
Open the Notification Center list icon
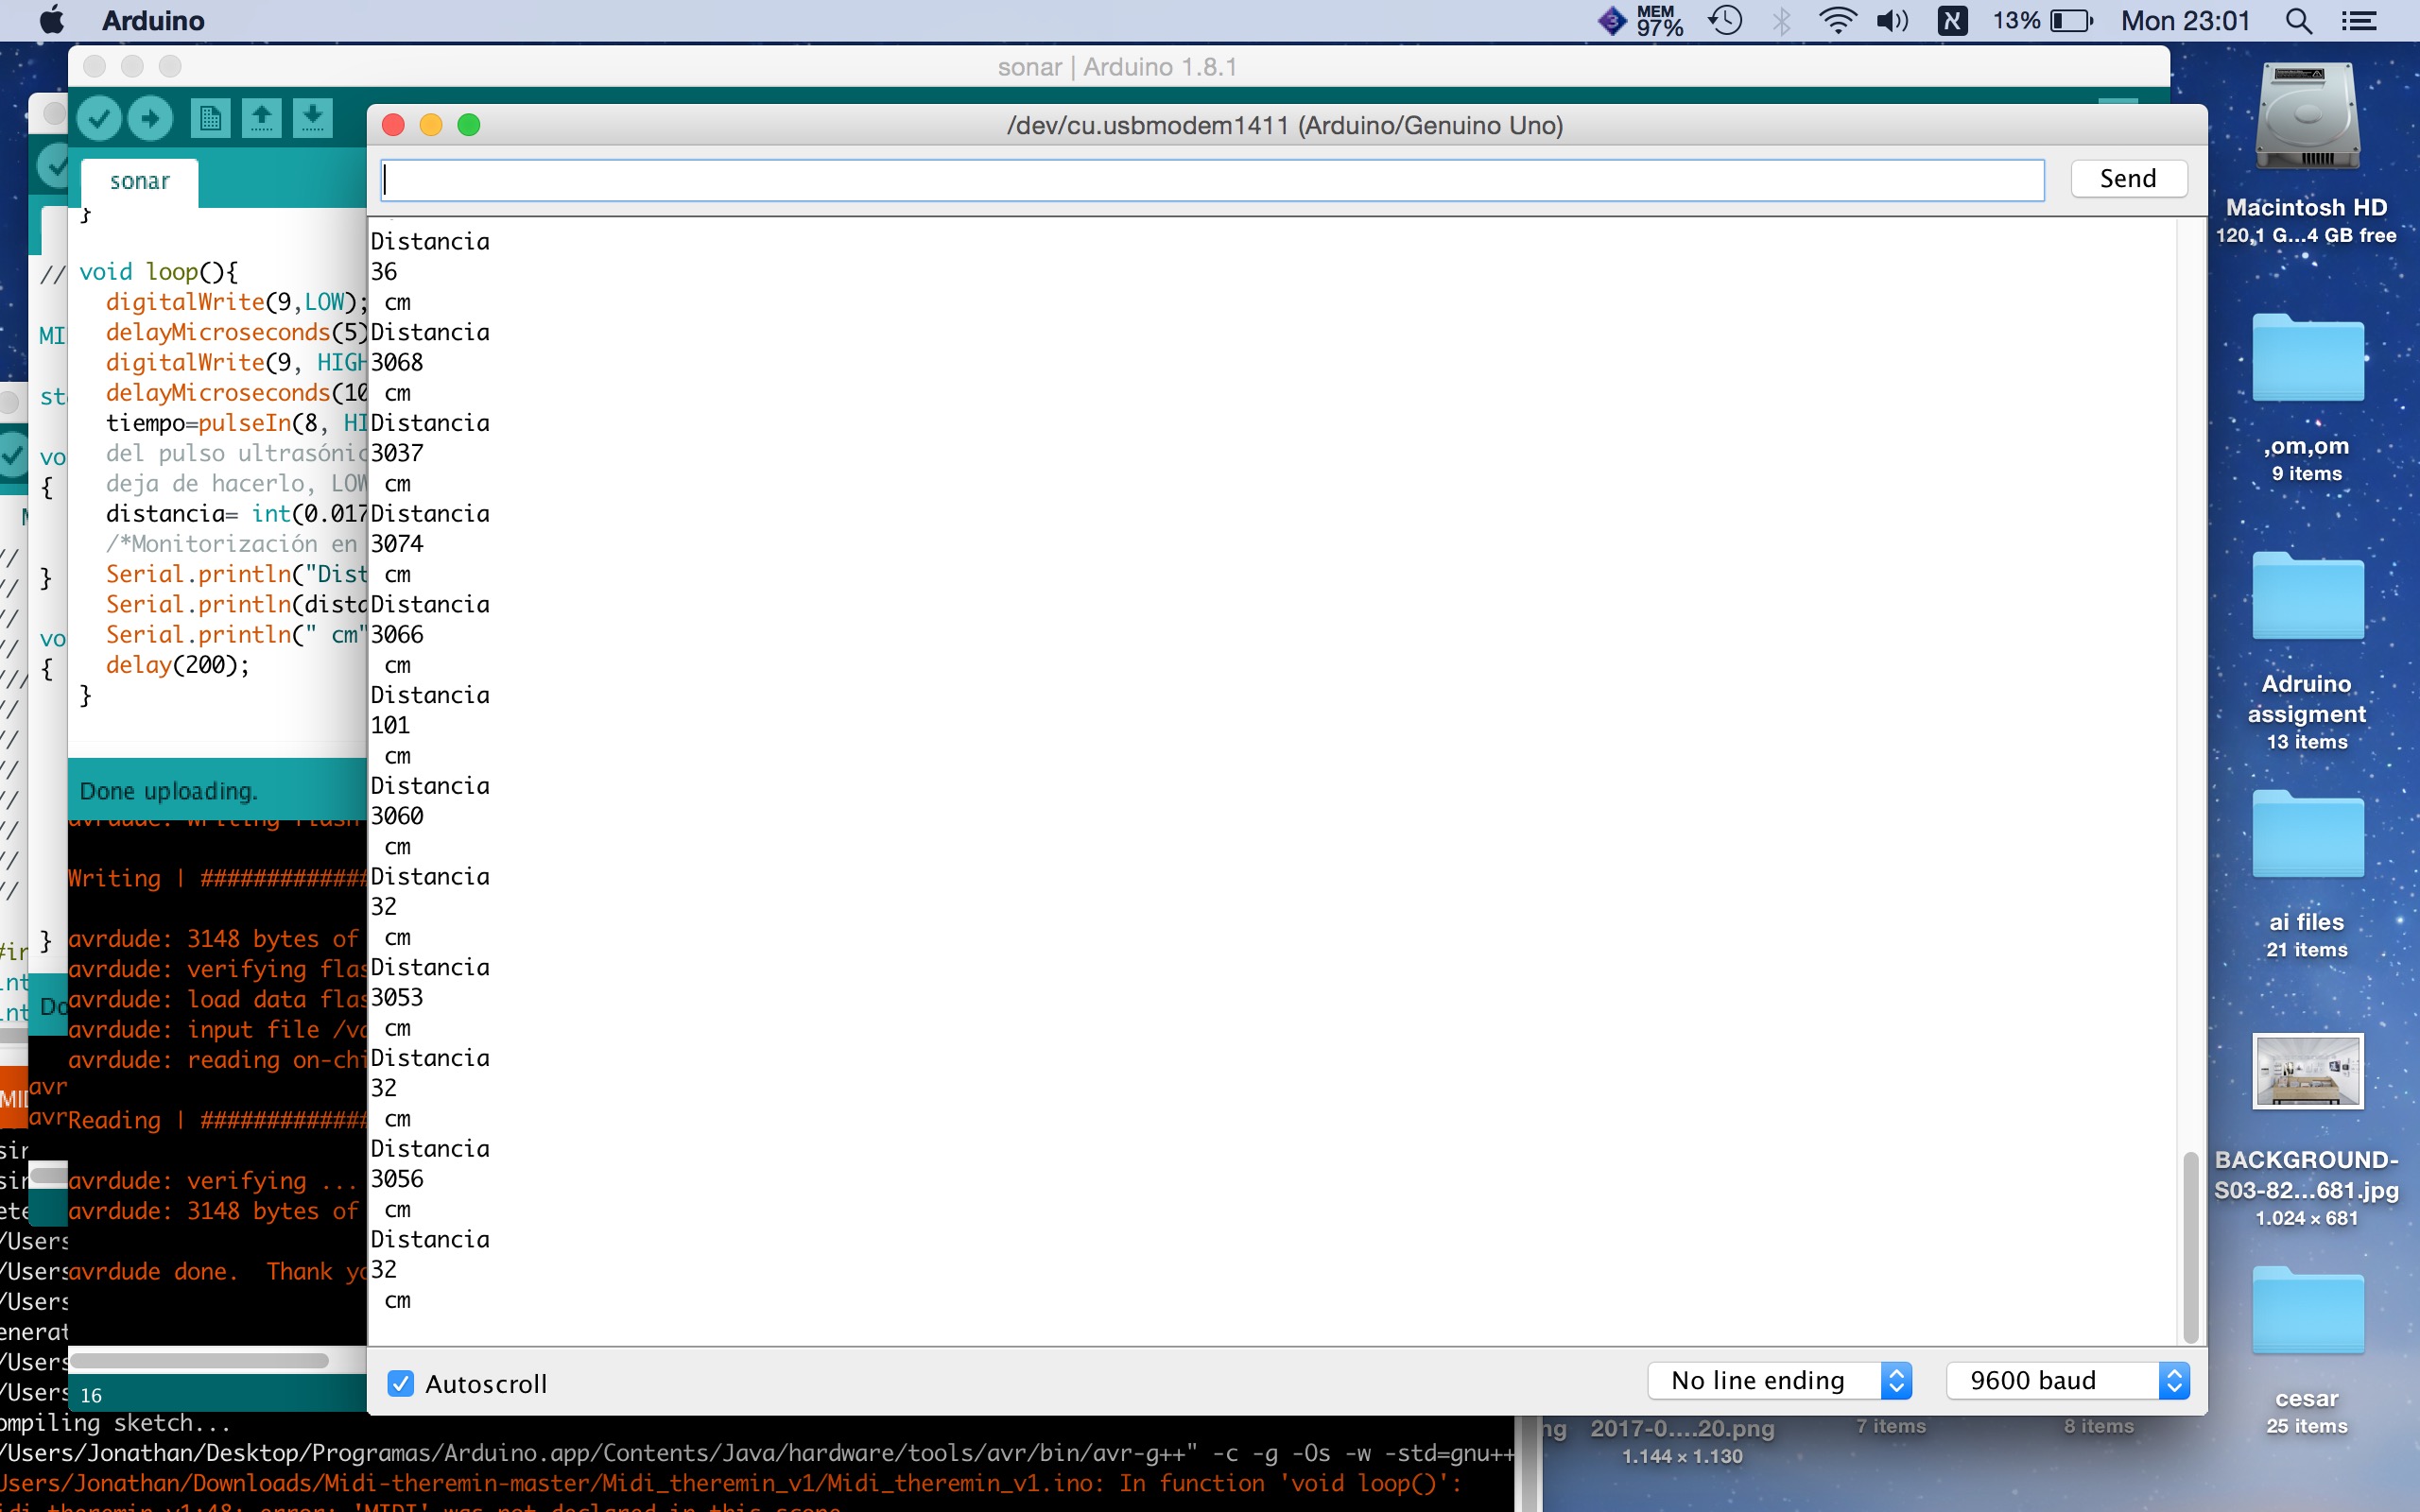click(2360, 20)
